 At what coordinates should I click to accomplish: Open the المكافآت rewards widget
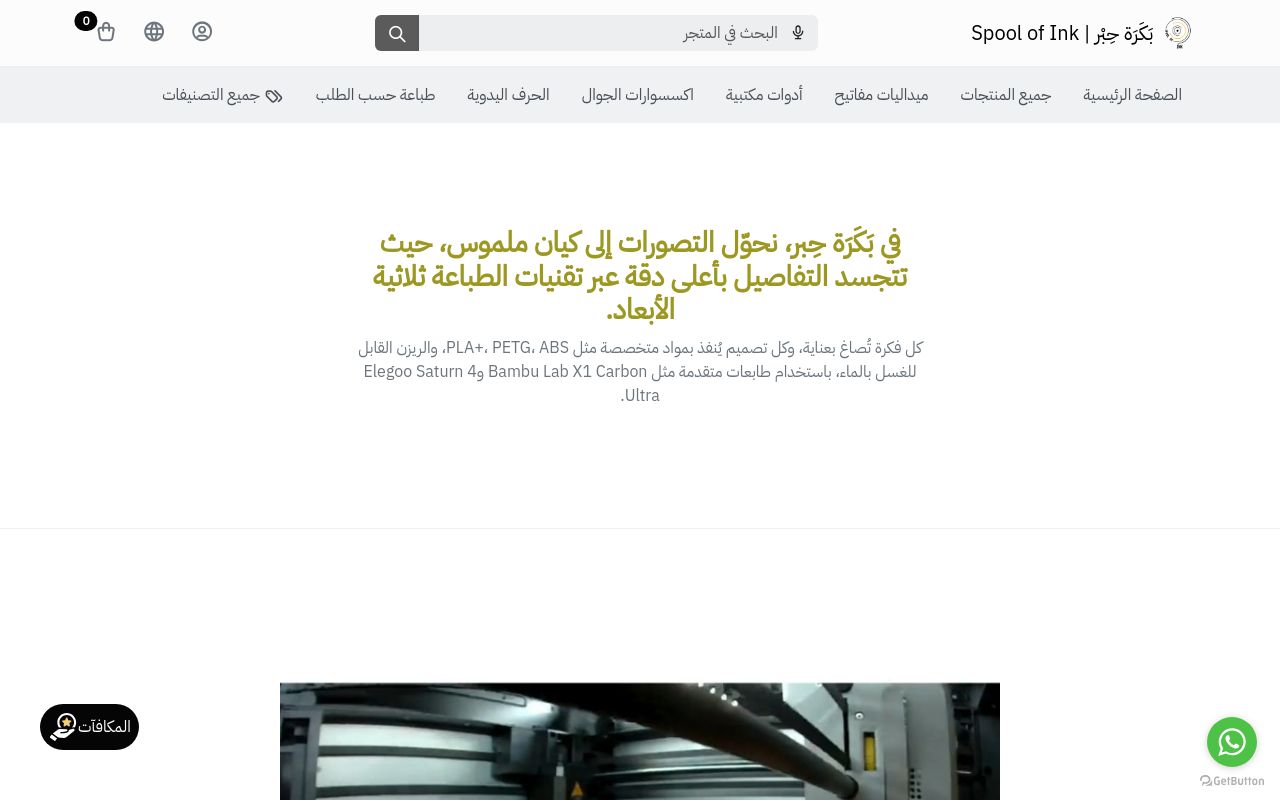[89, 727]
